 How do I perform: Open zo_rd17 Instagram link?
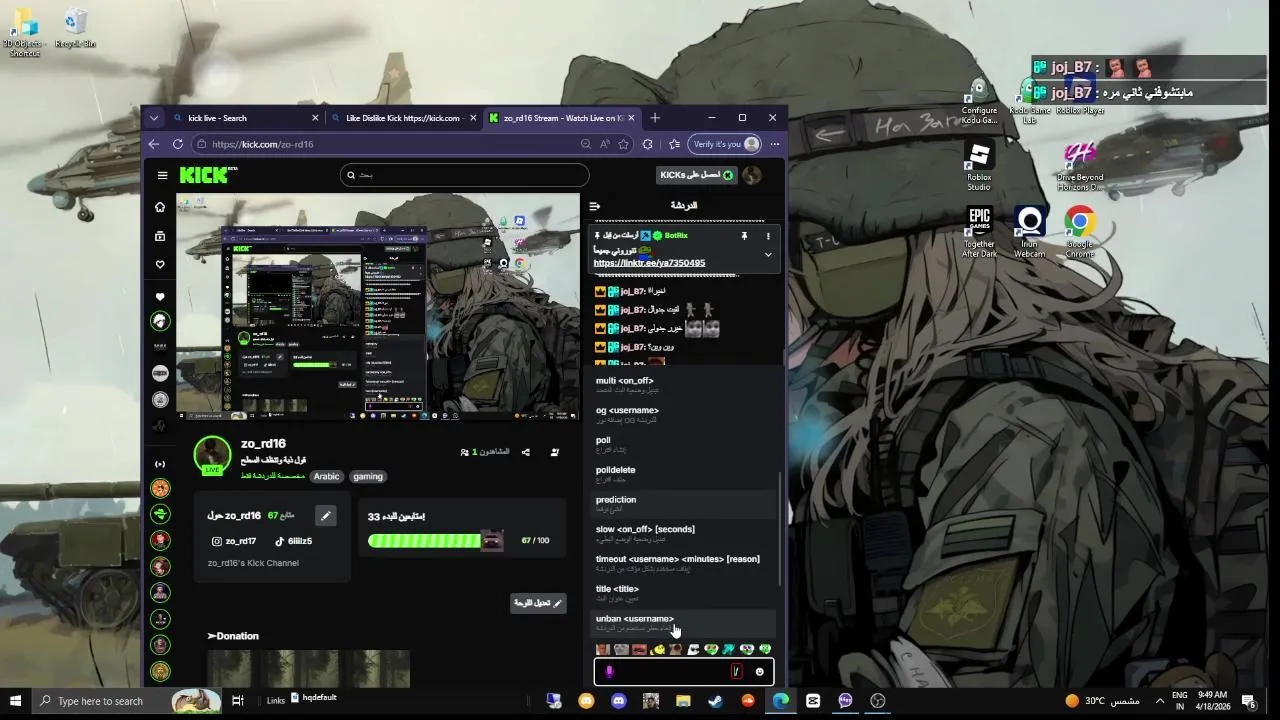(x=234, y=541)
